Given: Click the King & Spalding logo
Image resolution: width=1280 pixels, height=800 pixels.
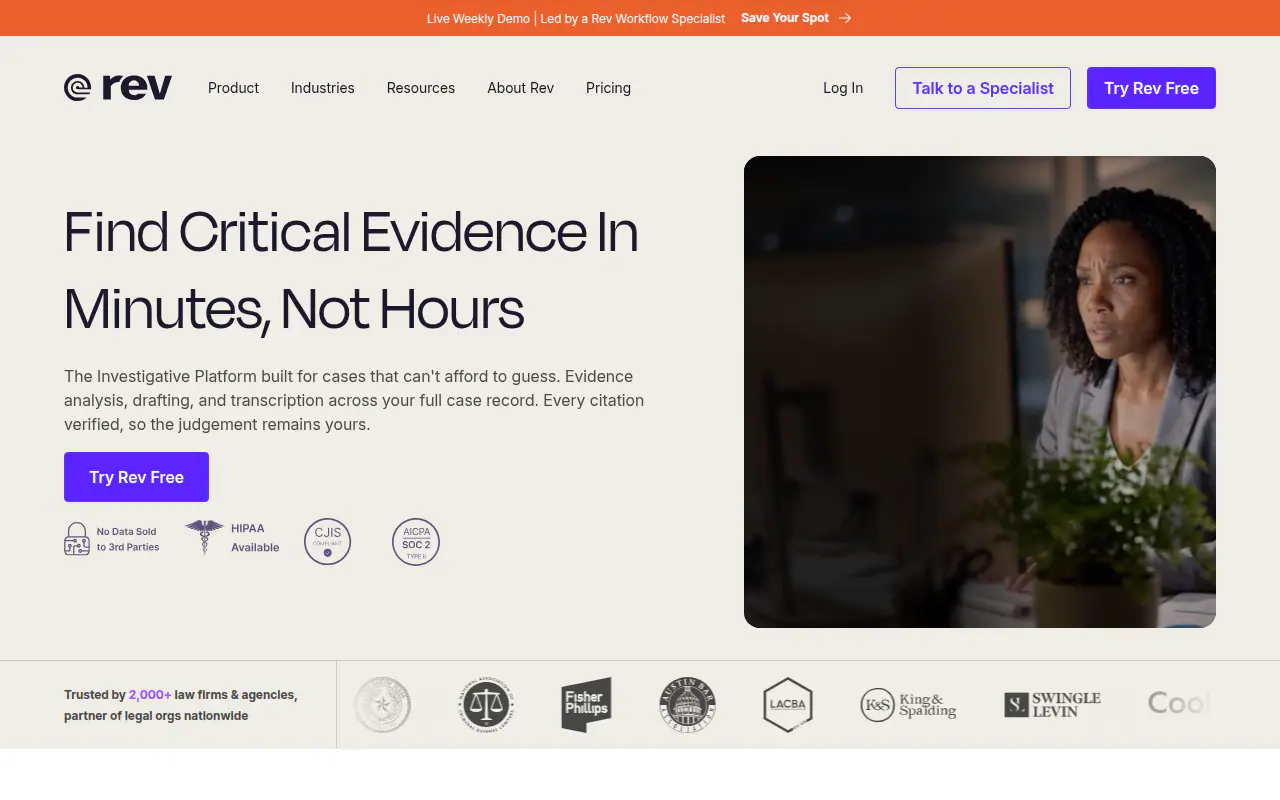Looking at the screenshot, I should [908, 705].
